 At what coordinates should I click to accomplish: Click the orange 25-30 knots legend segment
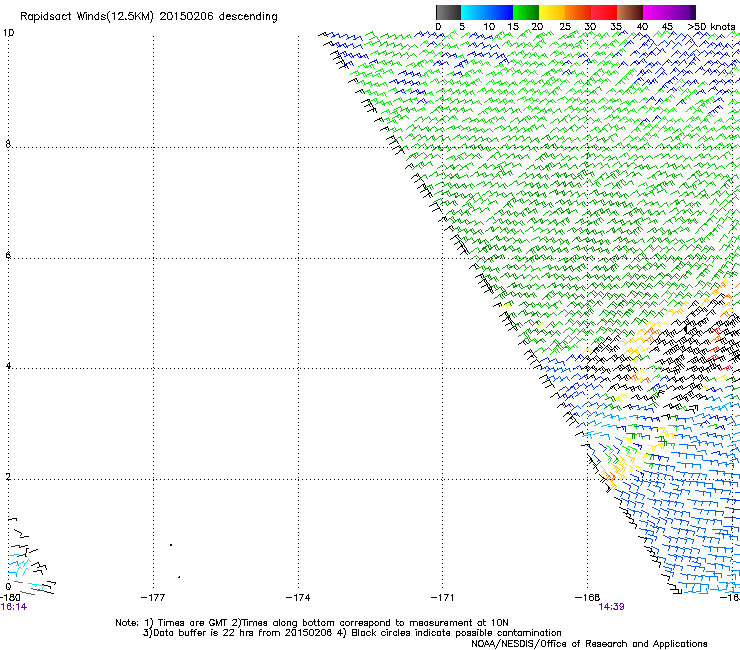pos(578,12)
